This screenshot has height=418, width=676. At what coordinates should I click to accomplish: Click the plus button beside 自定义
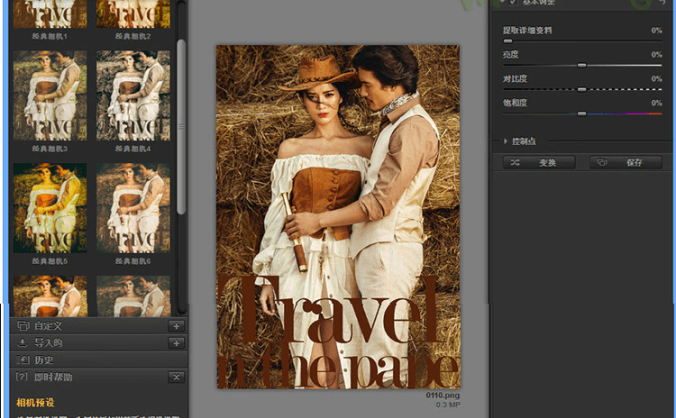pos(176,326)
